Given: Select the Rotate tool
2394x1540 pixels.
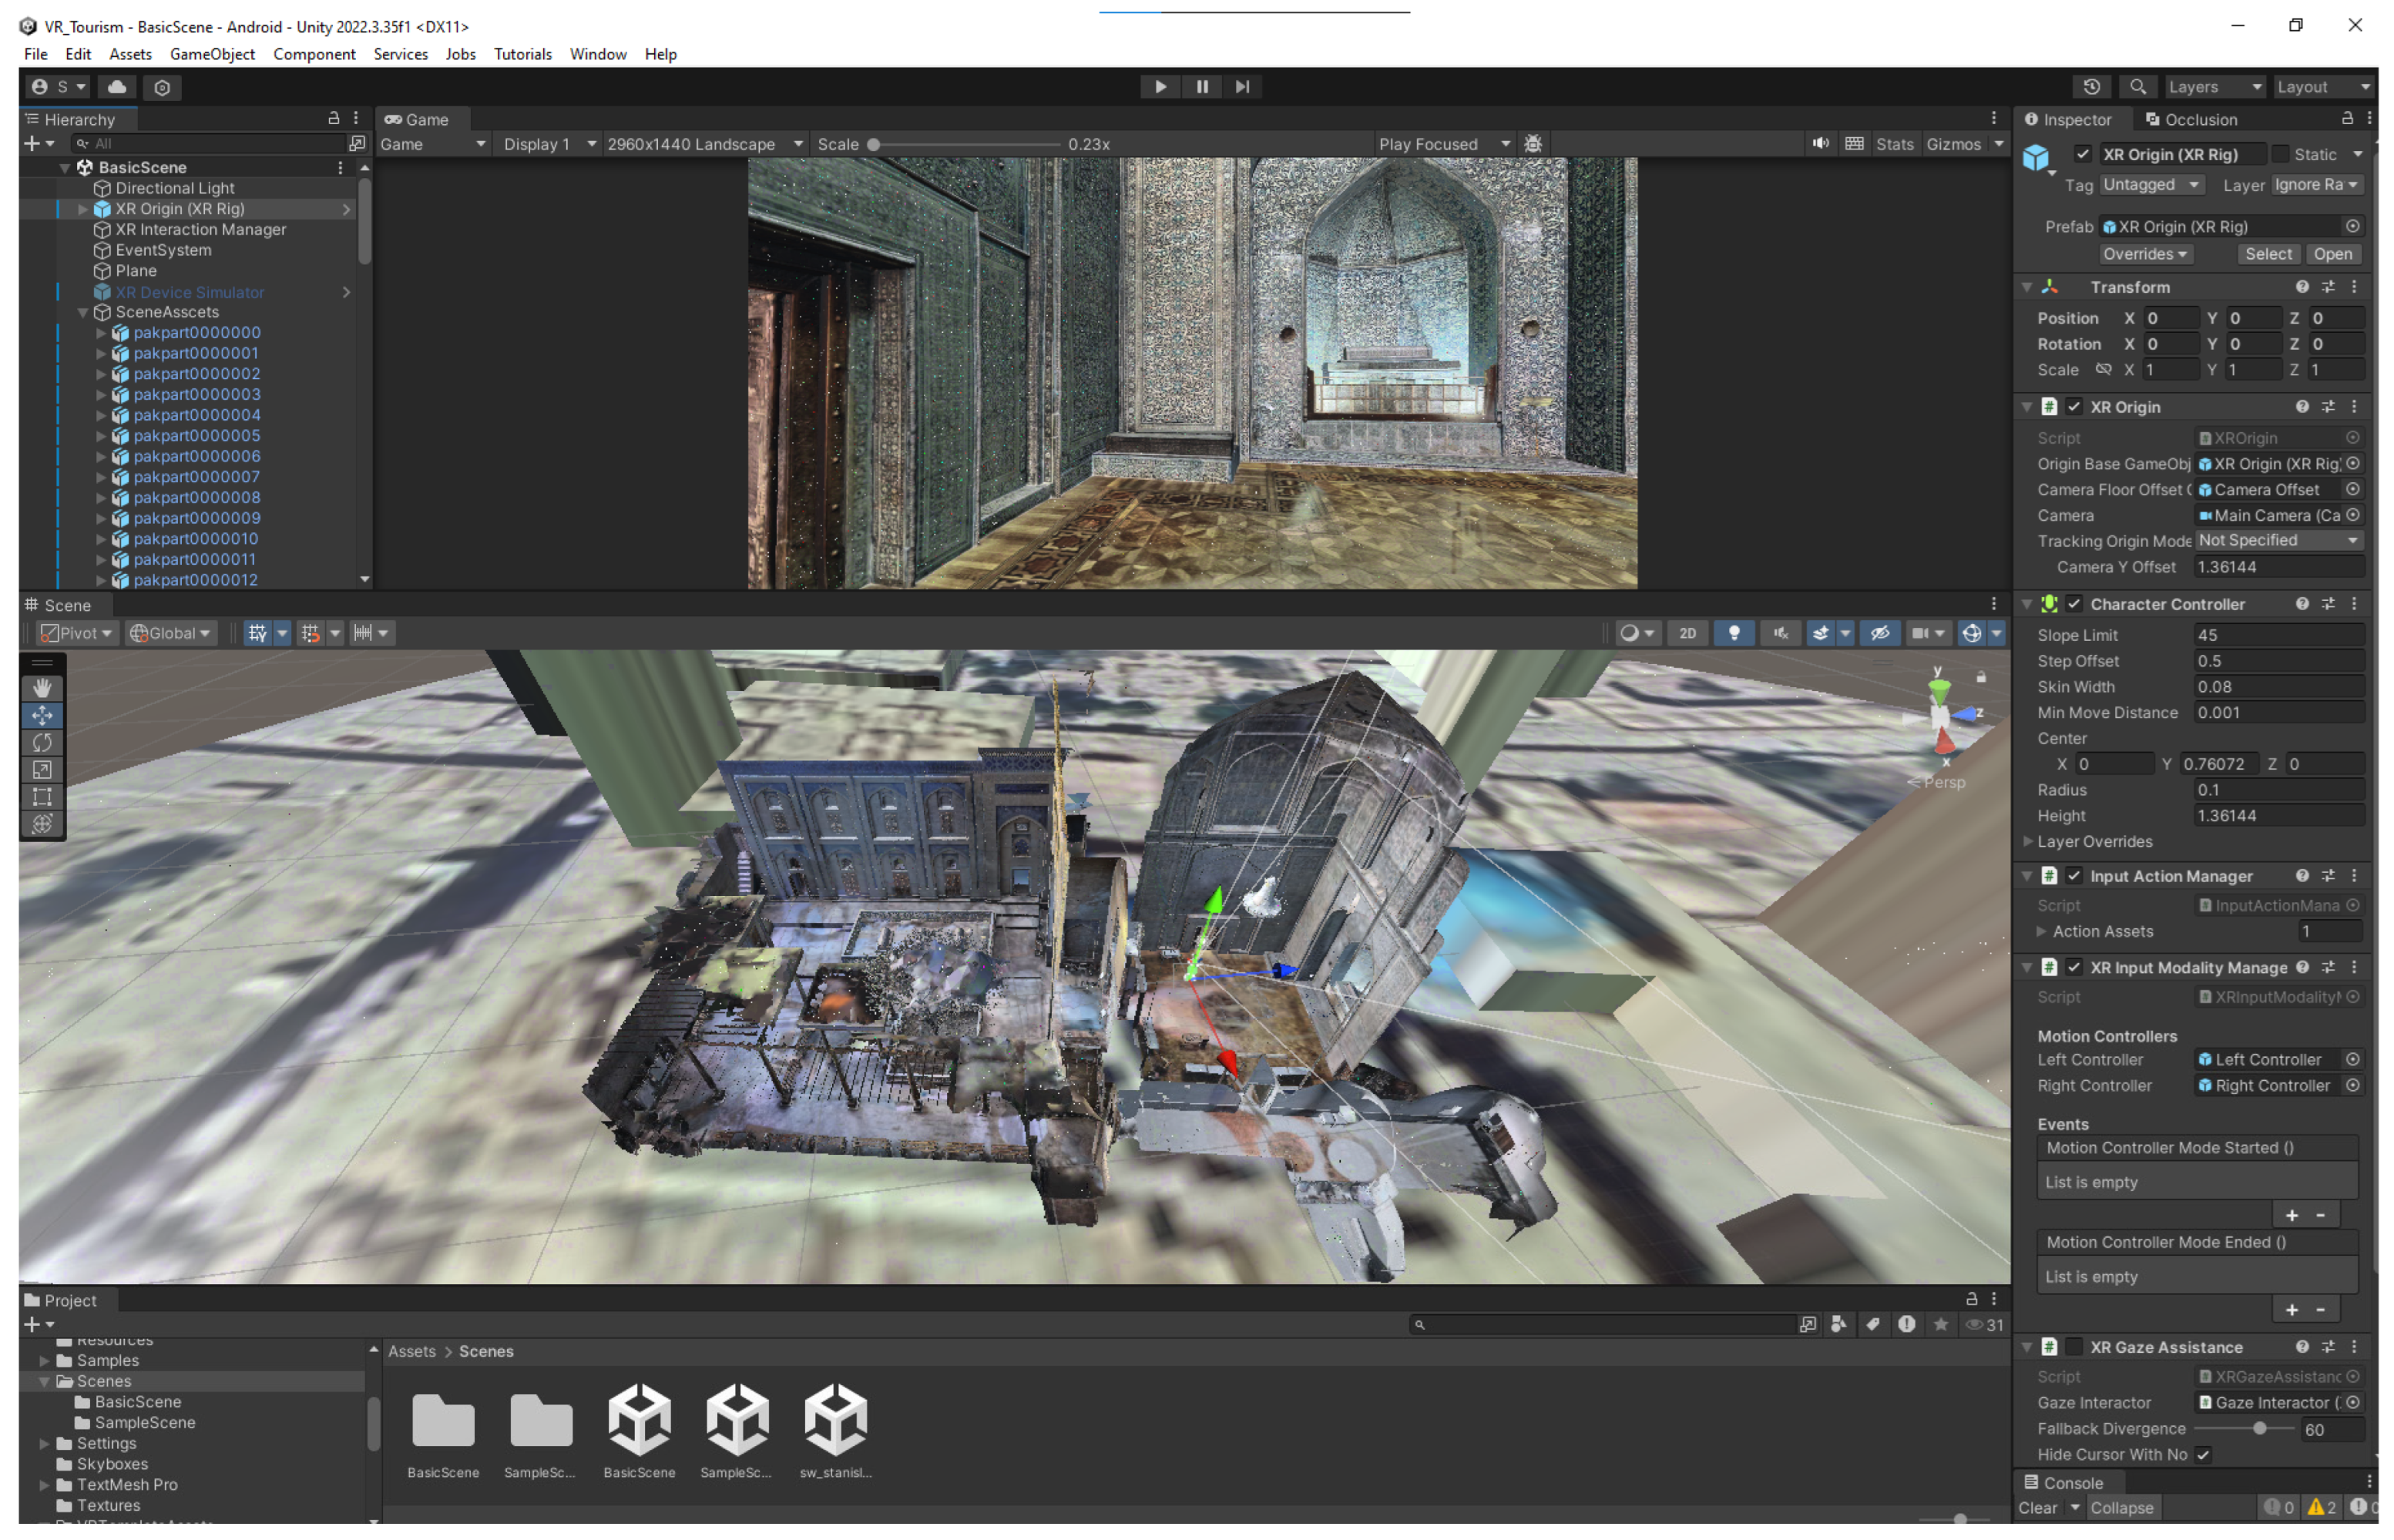Looking at the screenshot, I should point(42,743).
